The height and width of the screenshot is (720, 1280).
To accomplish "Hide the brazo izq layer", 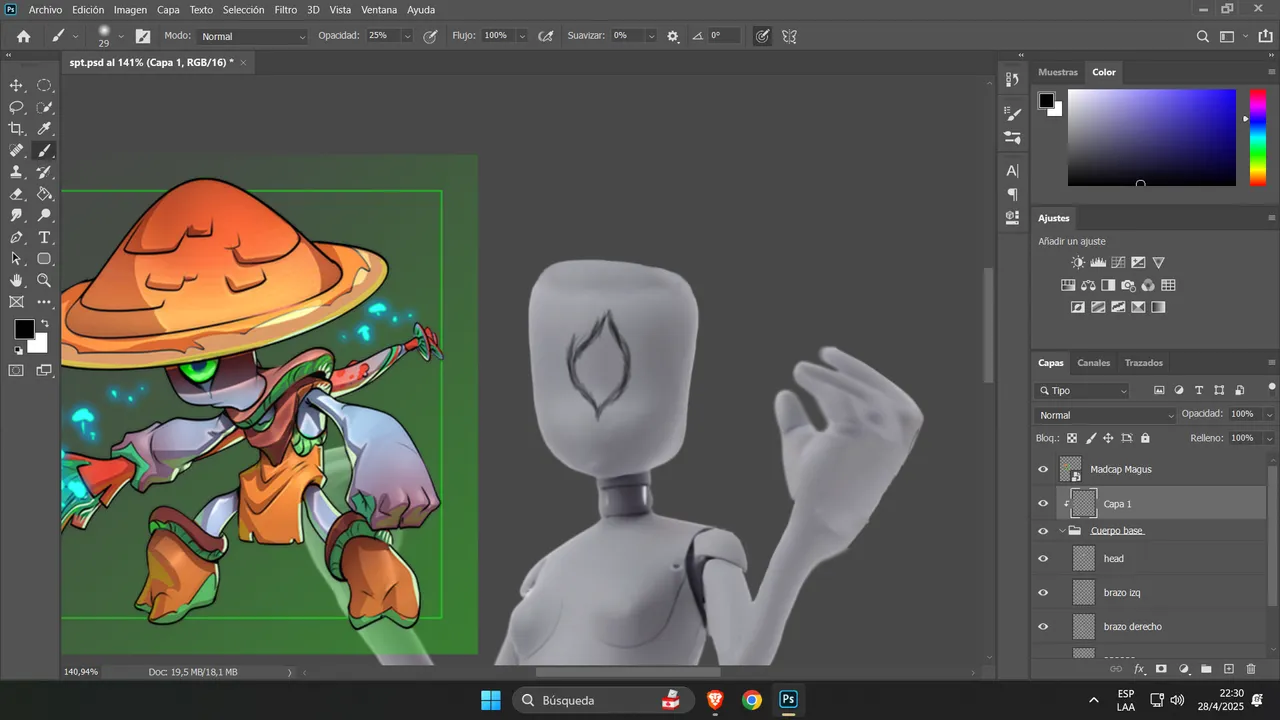I will coord(1043,593).
